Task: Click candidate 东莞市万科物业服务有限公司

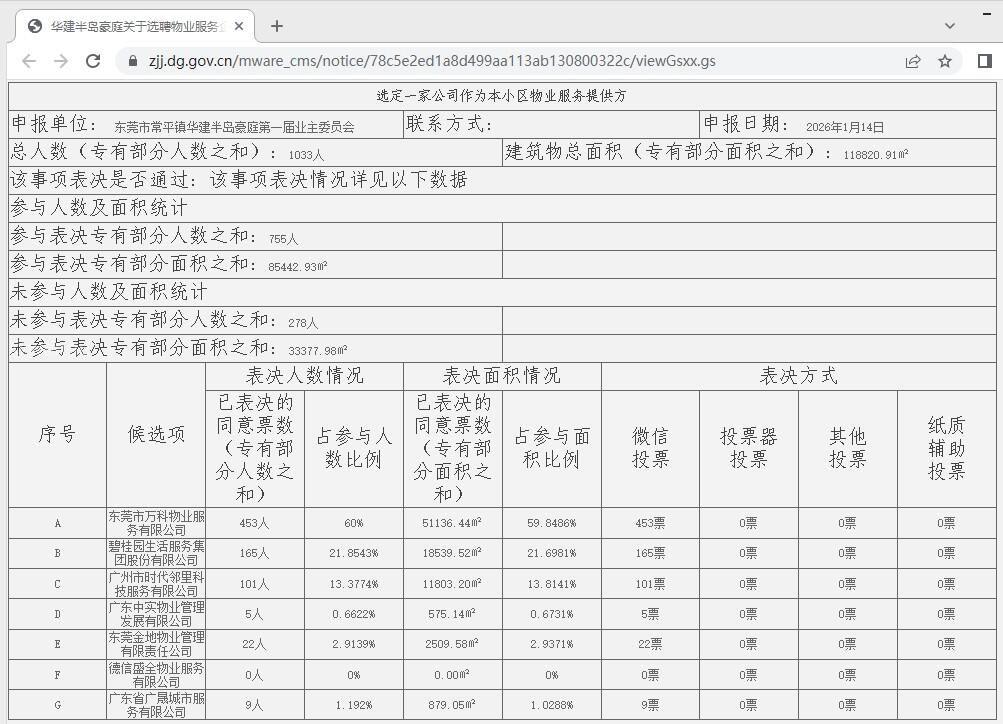Action: [x=156, y=523]
